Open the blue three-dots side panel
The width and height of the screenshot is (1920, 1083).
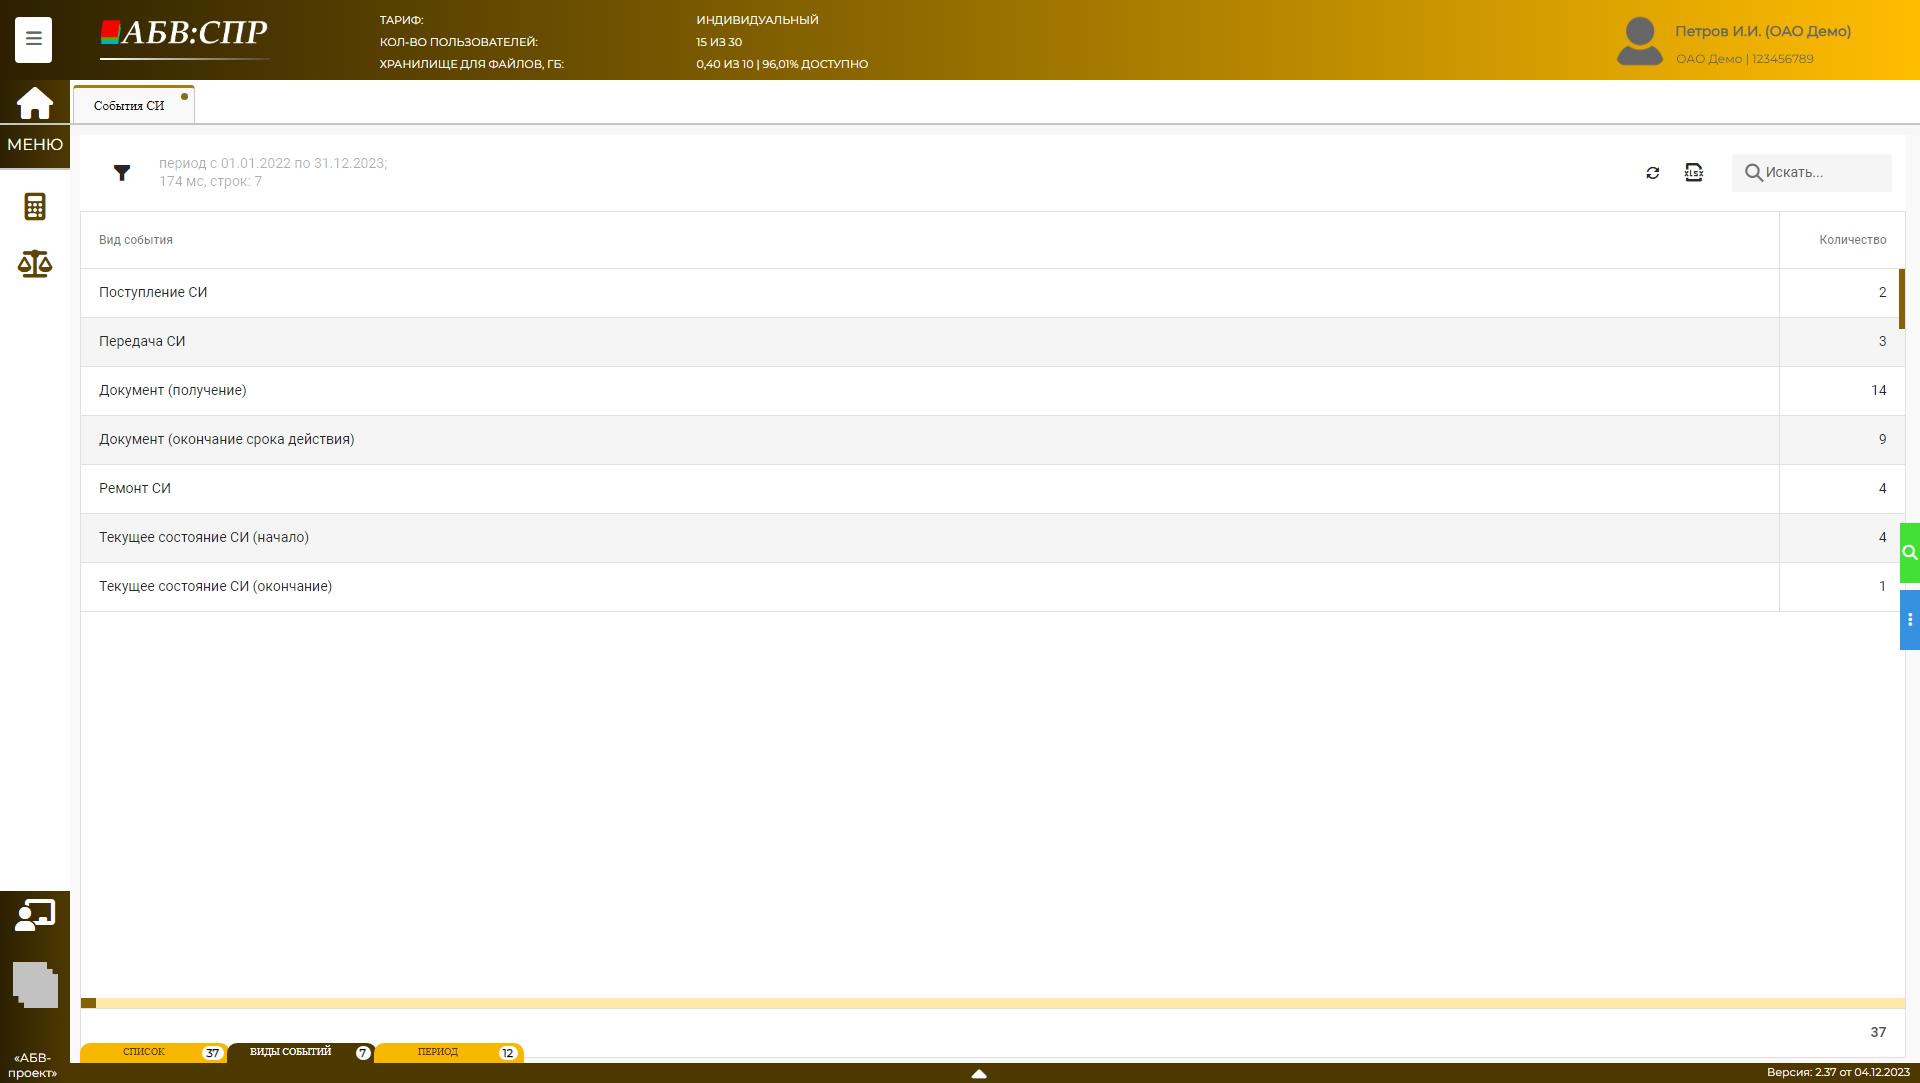point(1909,620)
